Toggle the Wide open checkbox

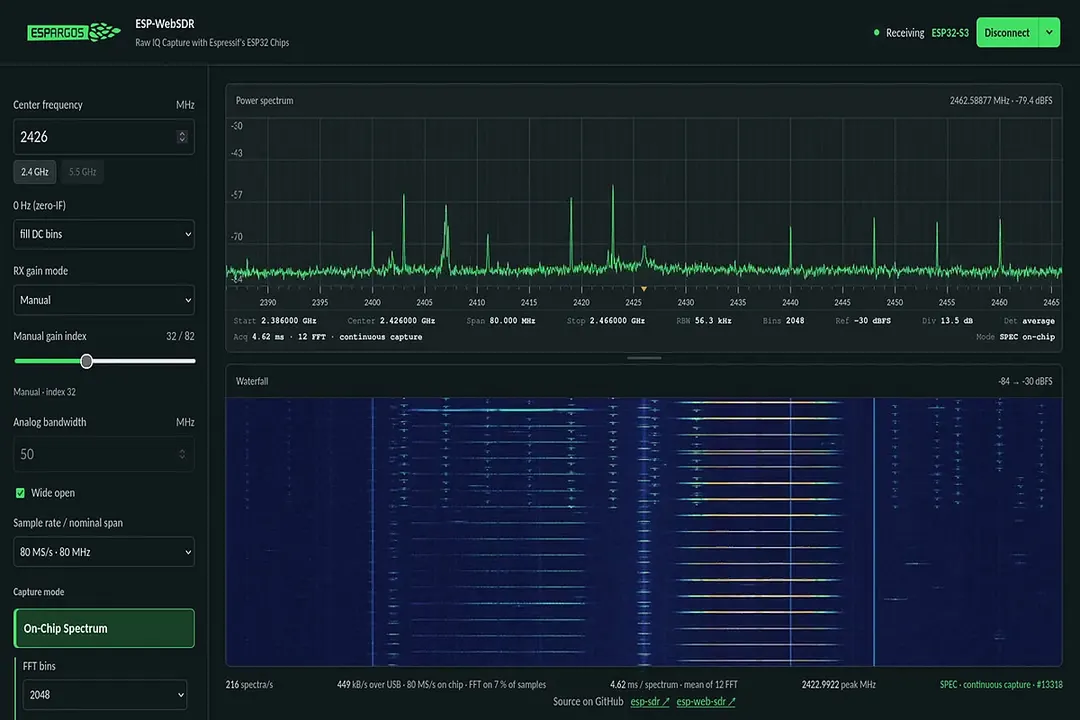[x=20, y=493]
